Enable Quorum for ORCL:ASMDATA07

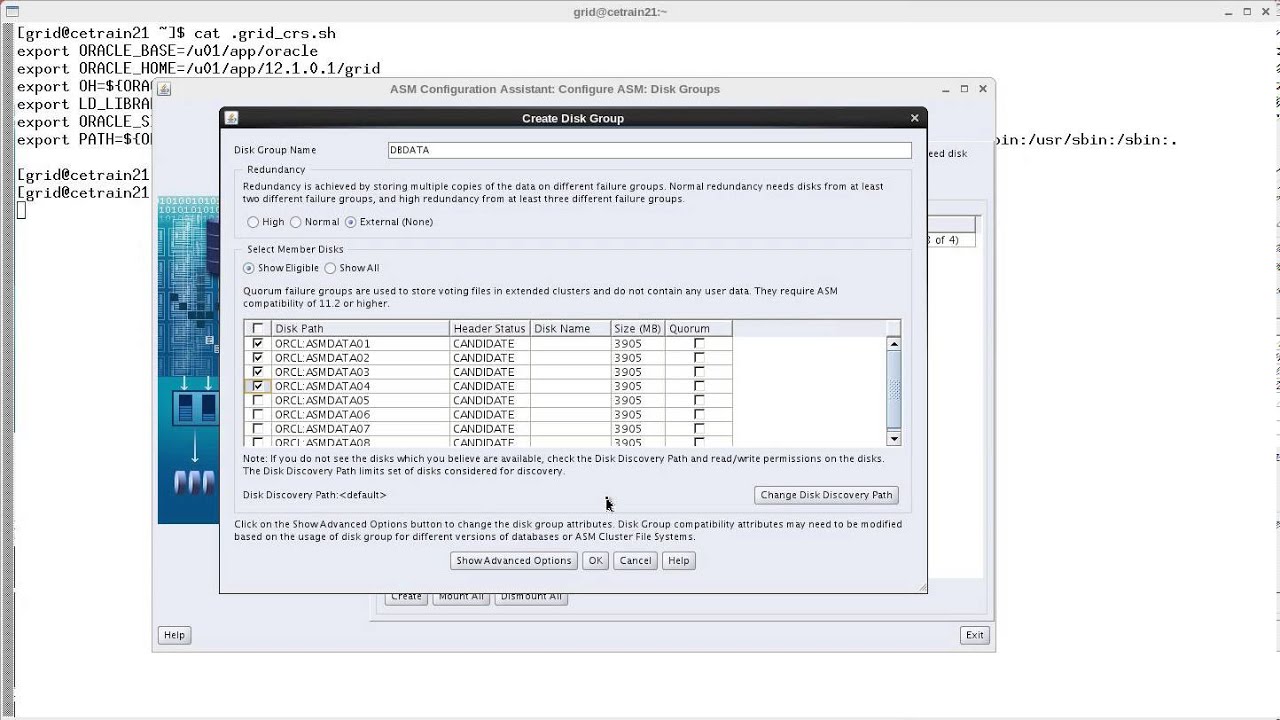(x=699, y=428)
